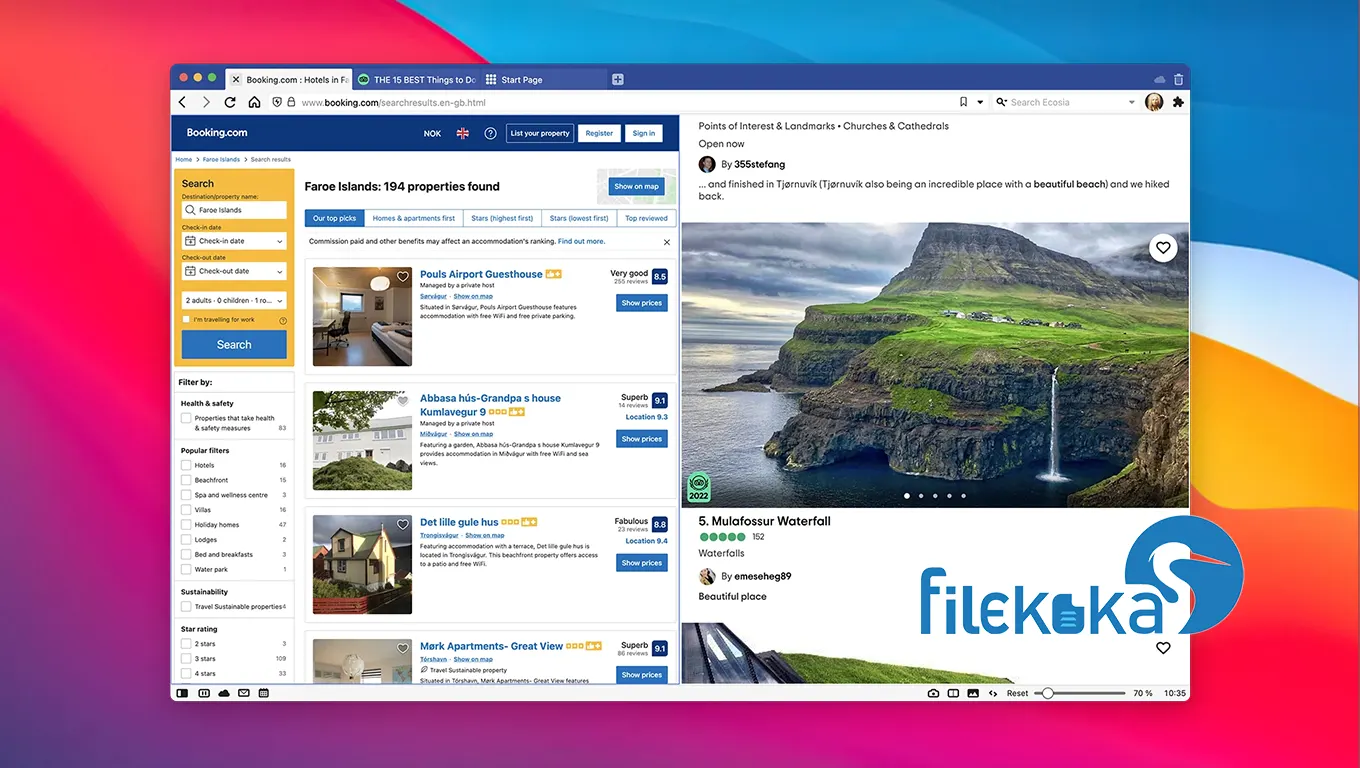
Task: Show prices for Pouls Airport Guesthouse
Action: pyautogui.click(x=642, y=303)
